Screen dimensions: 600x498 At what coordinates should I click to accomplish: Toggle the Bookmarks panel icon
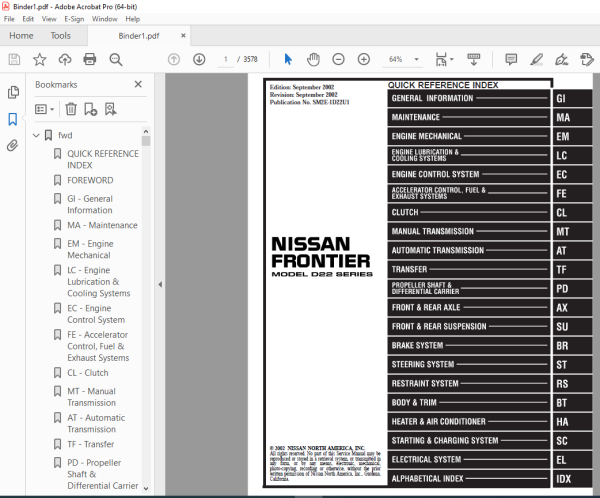[13, 119]
